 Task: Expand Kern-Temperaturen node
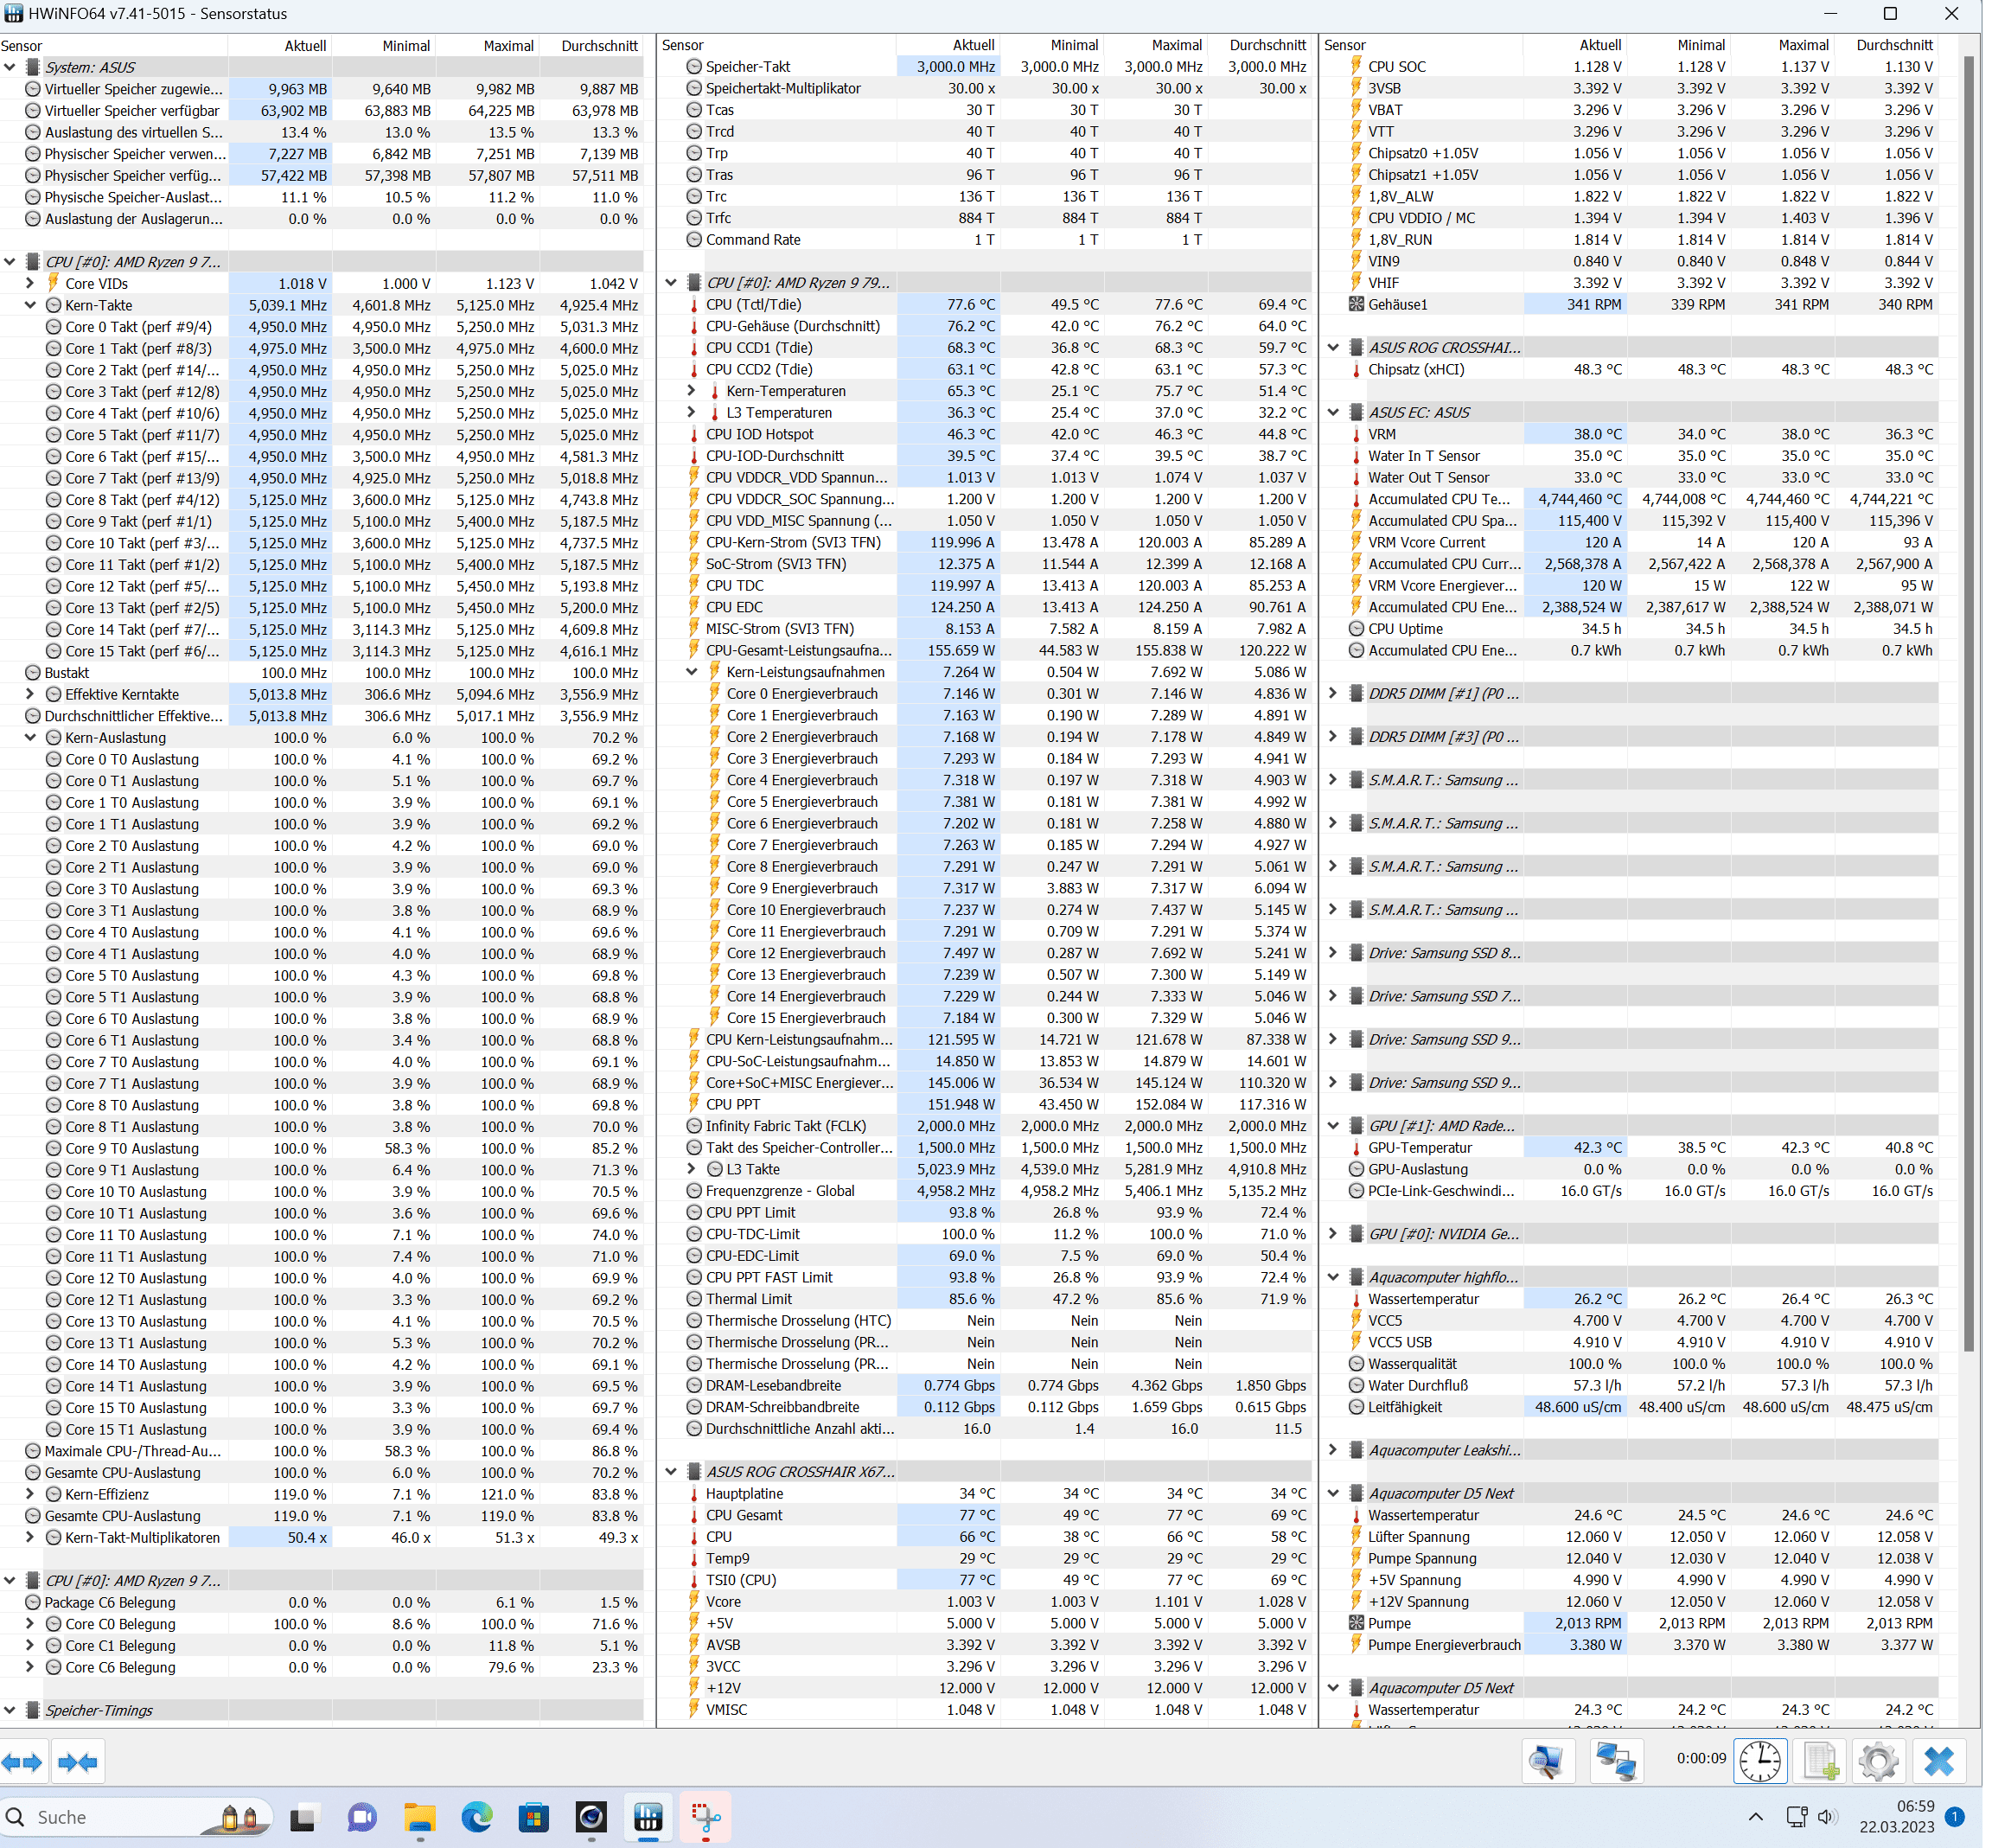coord(691,391)
